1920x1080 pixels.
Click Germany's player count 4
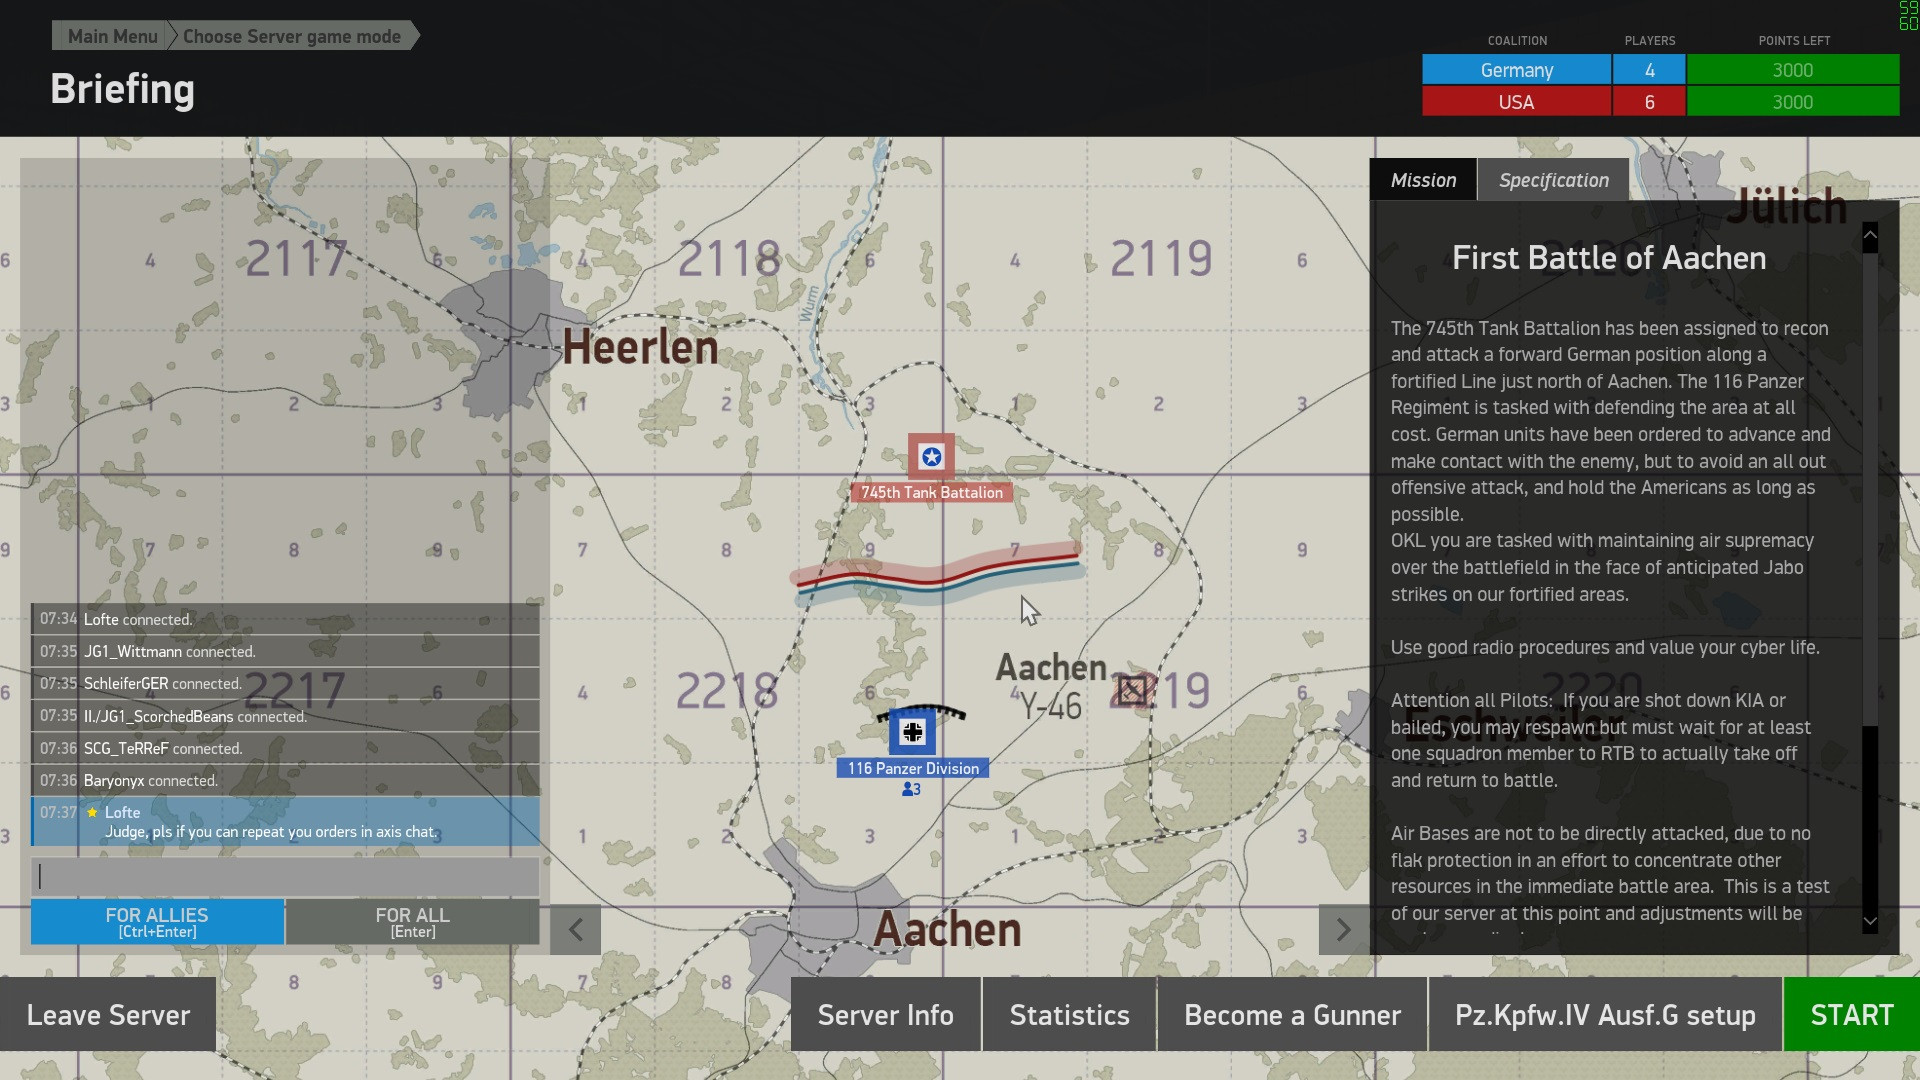click(1649, 70)
